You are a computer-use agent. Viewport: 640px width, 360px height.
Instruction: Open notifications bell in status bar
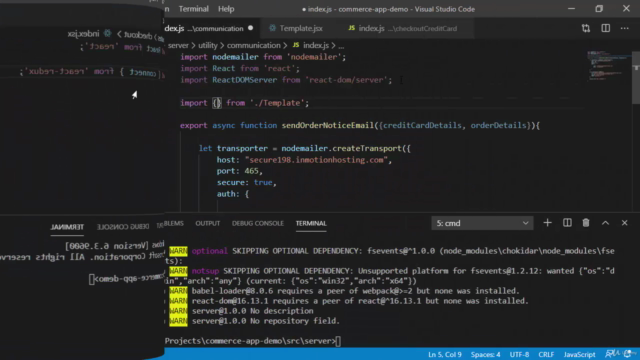click(x=628, y=354)
